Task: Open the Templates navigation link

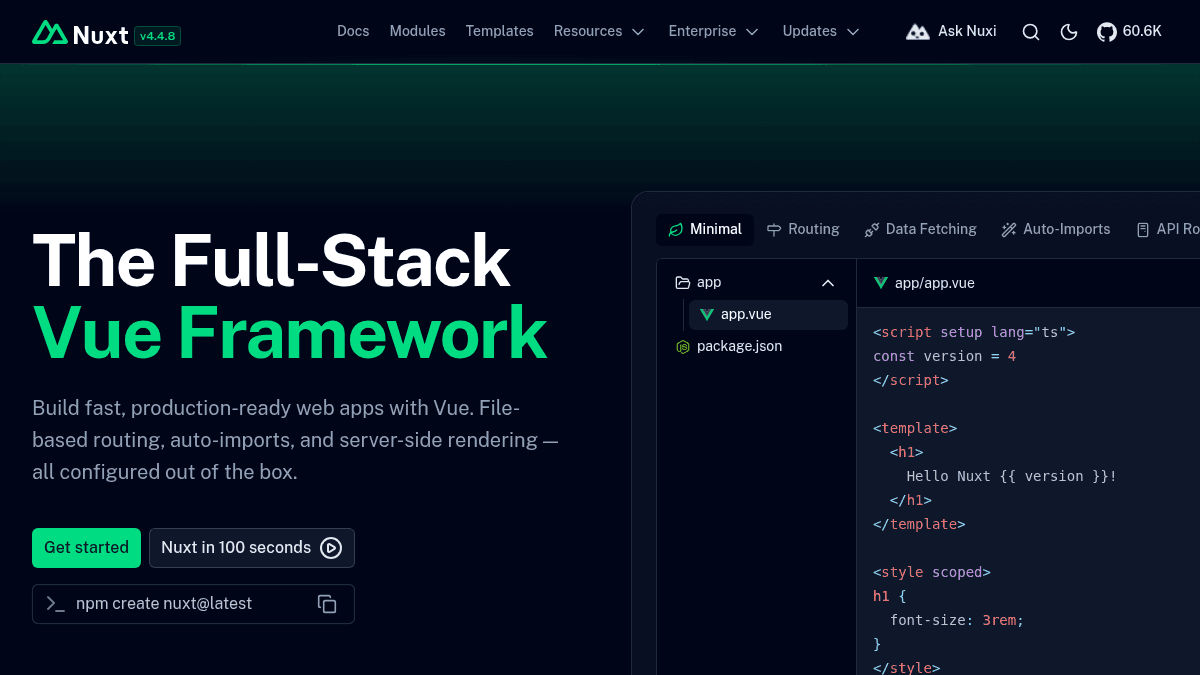Action: (x=499, y=31)
